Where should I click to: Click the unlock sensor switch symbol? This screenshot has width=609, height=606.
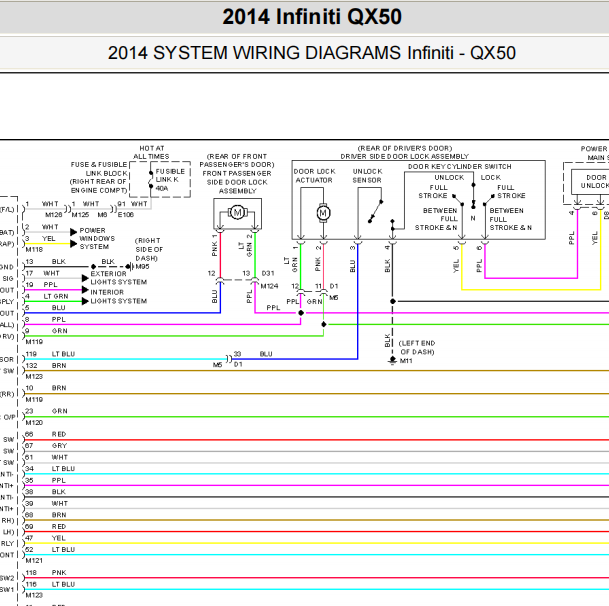coord(375,211)
